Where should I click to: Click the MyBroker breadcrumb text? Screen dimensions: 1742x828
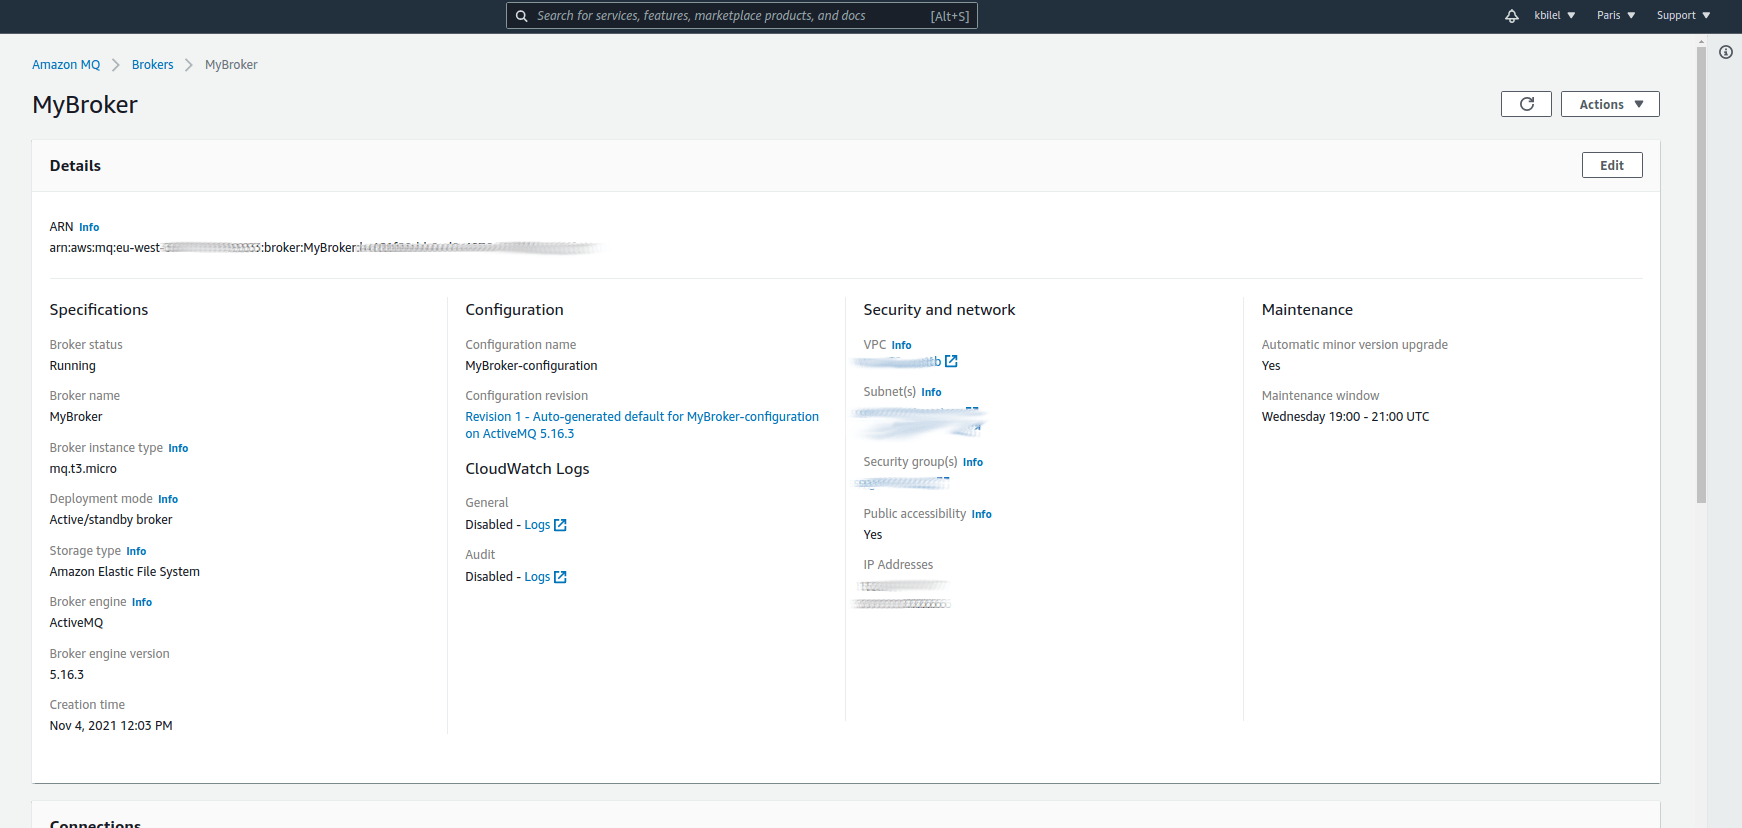tap(231, 65)
